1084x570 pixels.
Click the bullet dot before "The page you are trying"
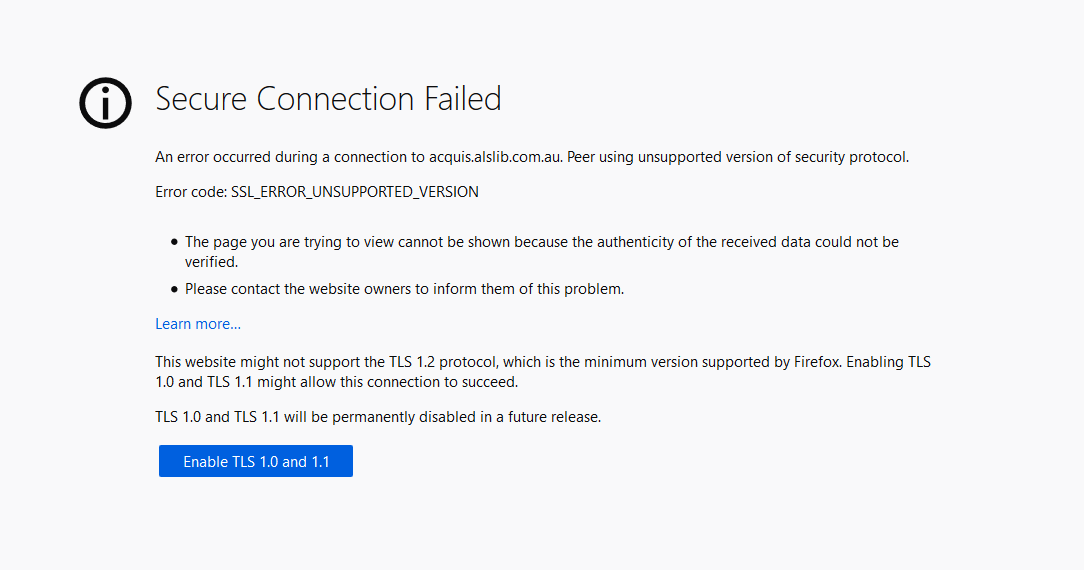pos(174,243)
